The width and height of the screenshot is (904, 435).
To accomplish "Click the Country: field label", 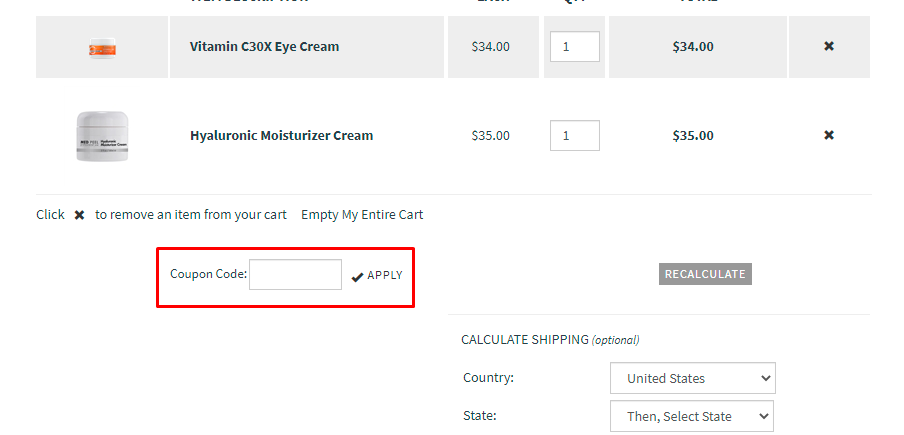I will (x=489, y=378).
